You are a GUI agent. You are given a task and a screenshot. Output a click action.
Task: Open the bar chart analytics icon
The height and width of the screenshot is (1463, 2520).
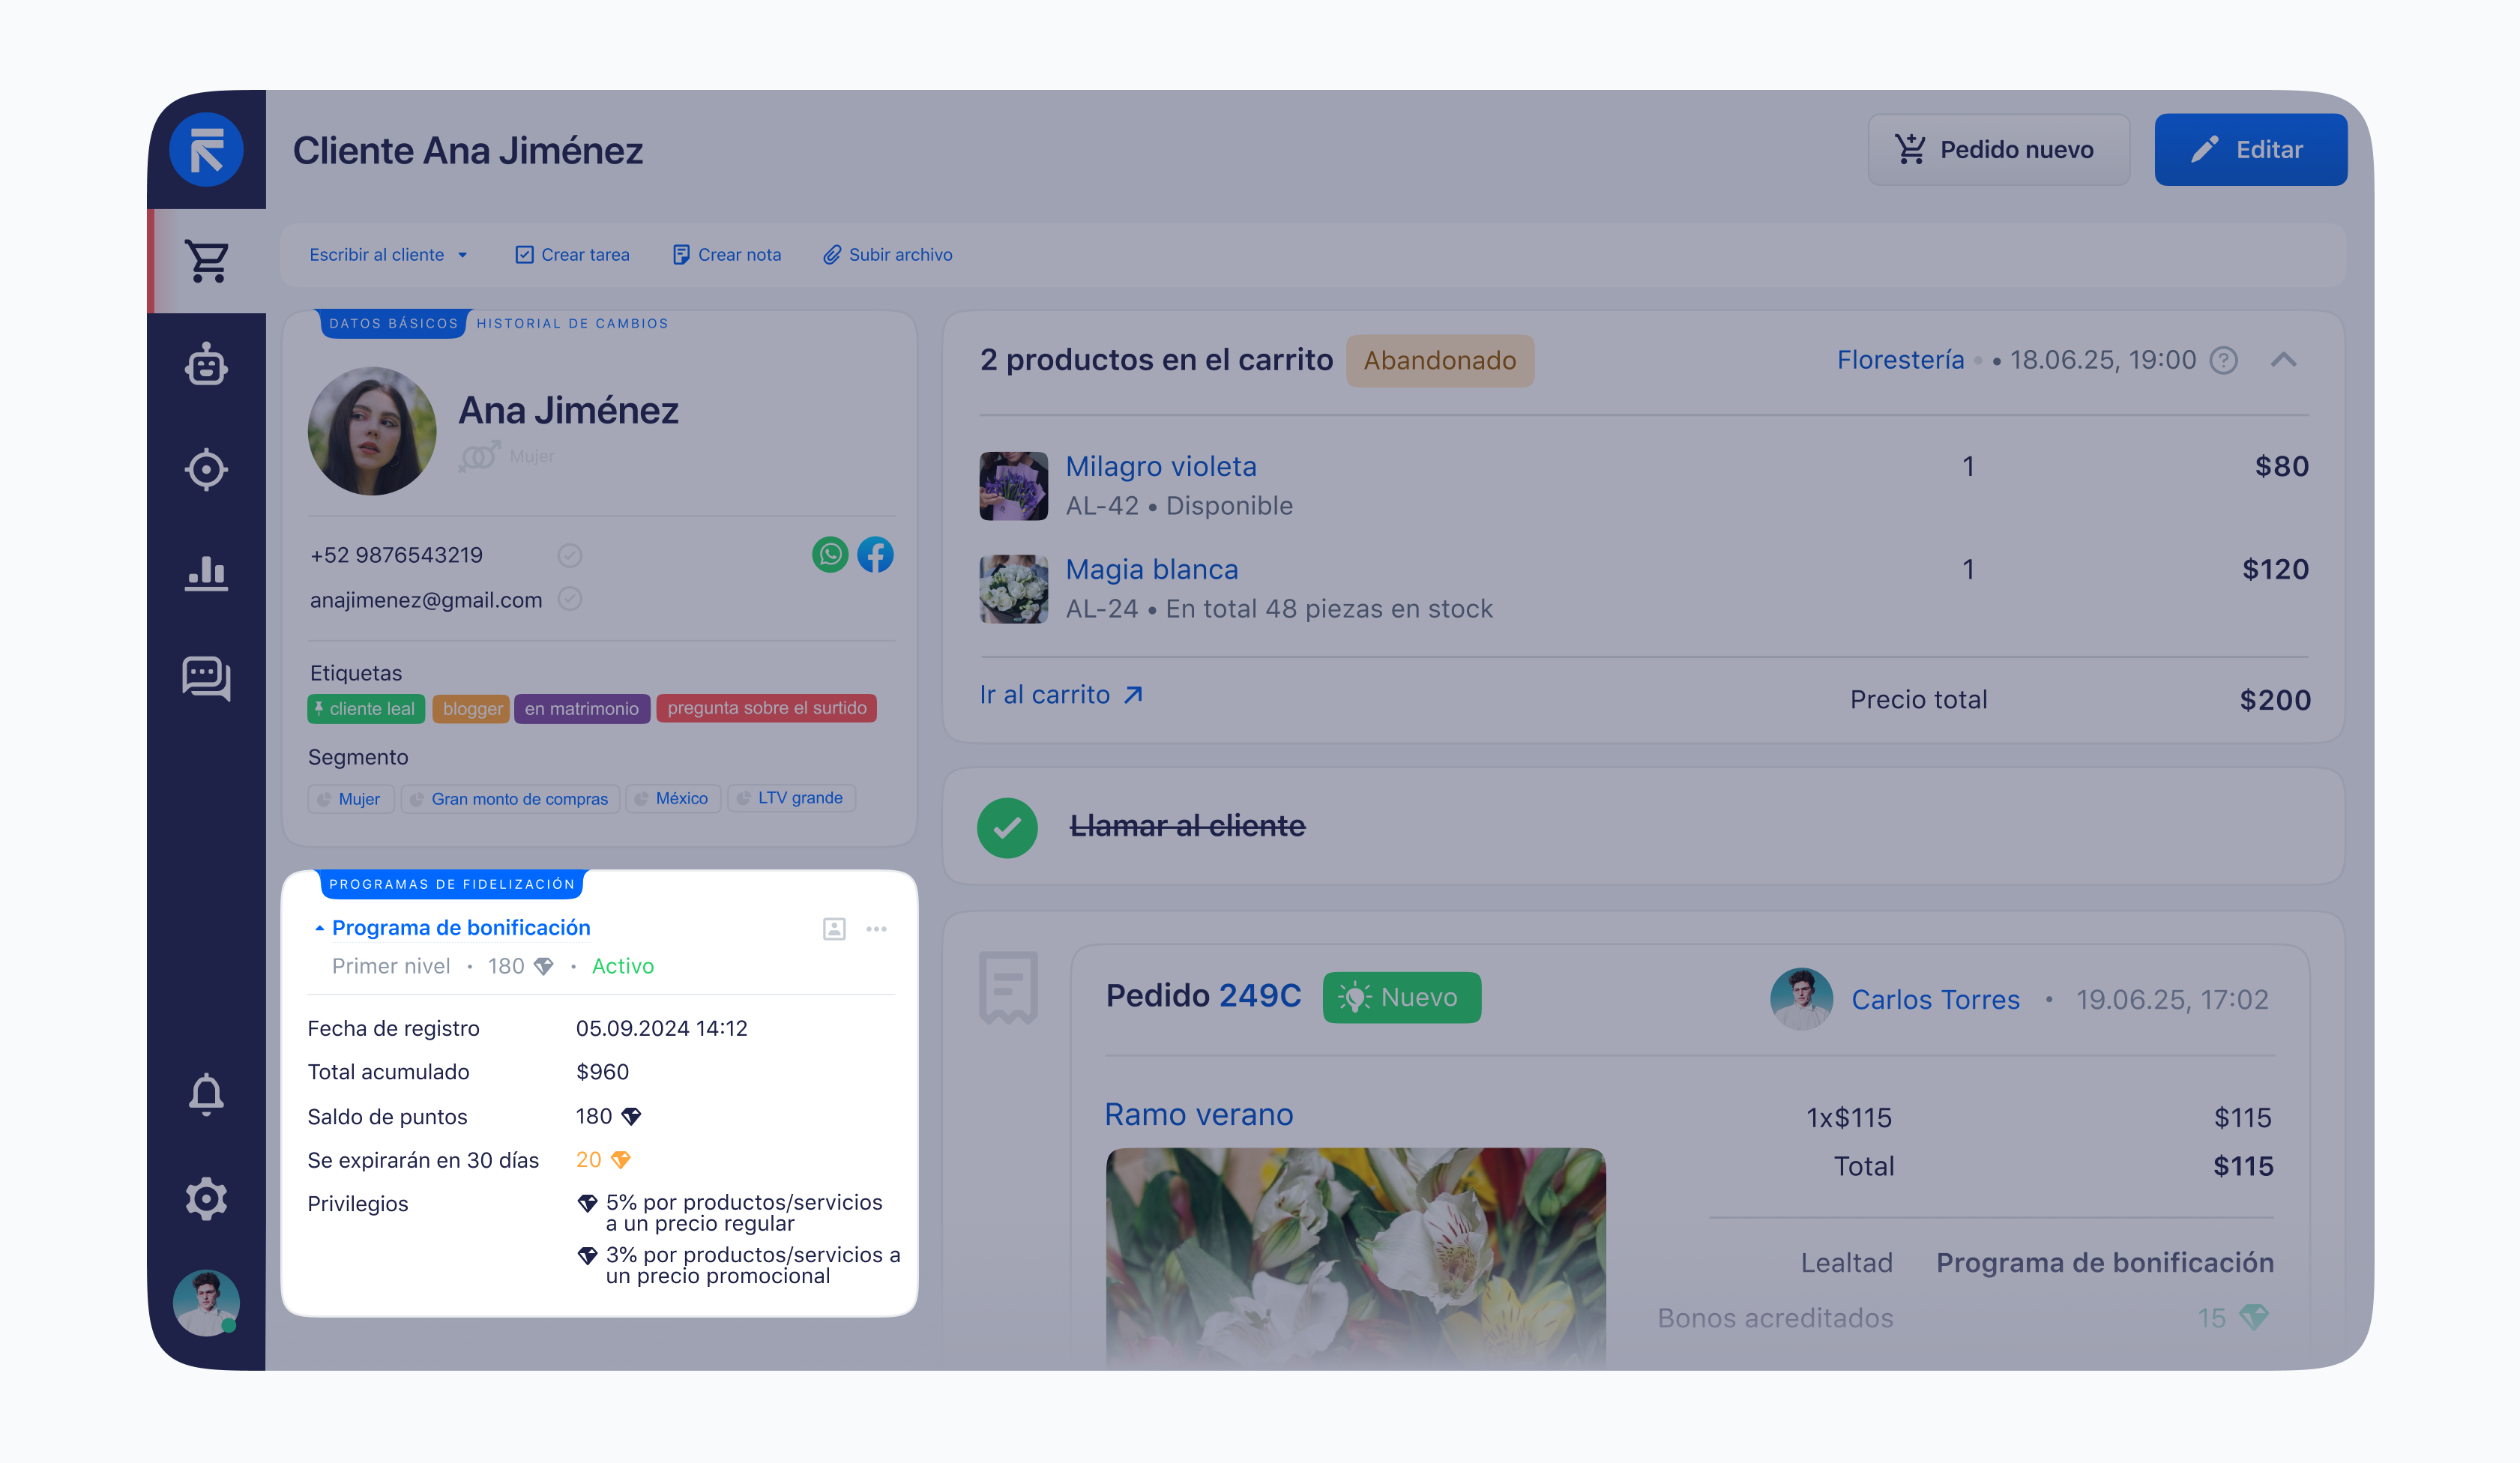click(x=206, y=573)
